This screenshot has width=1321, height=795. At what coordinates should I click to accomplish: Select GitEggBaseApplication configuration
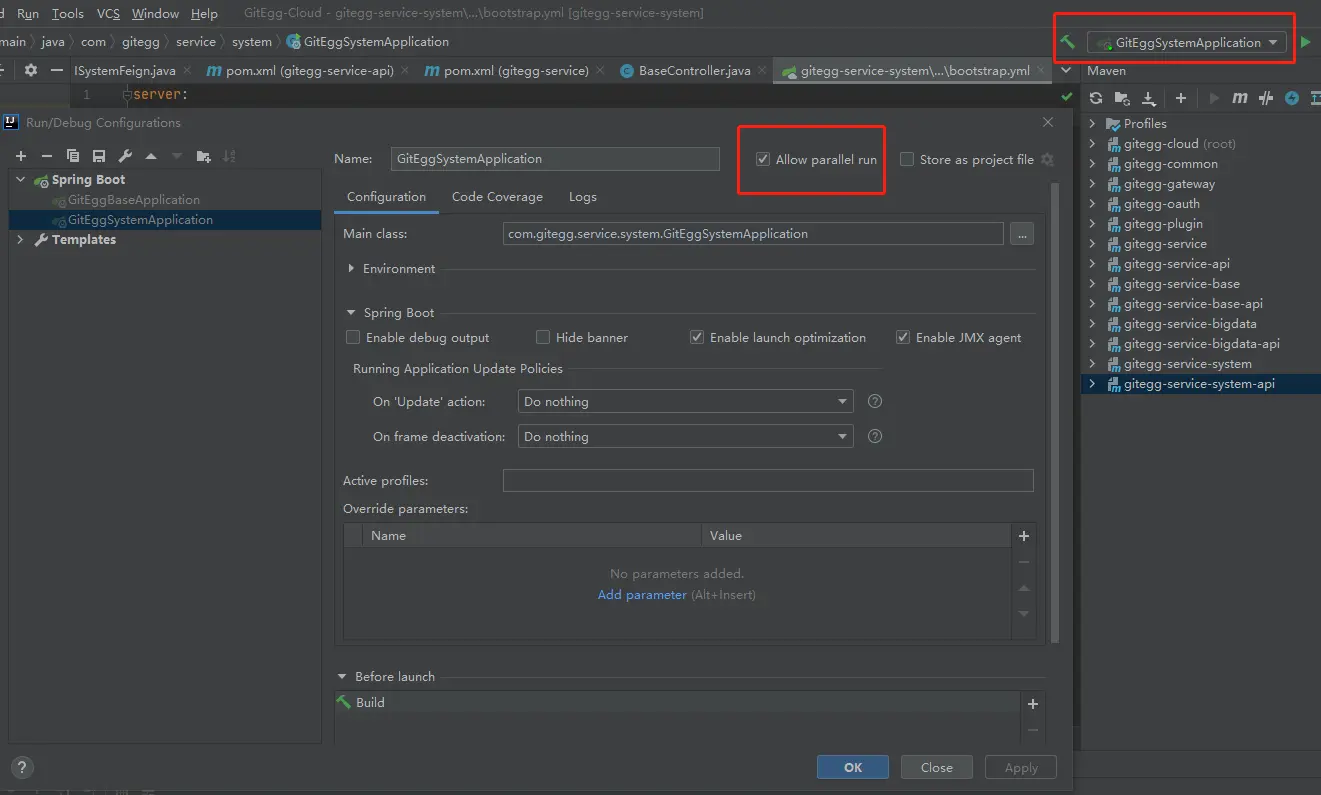tap(133, 200)
